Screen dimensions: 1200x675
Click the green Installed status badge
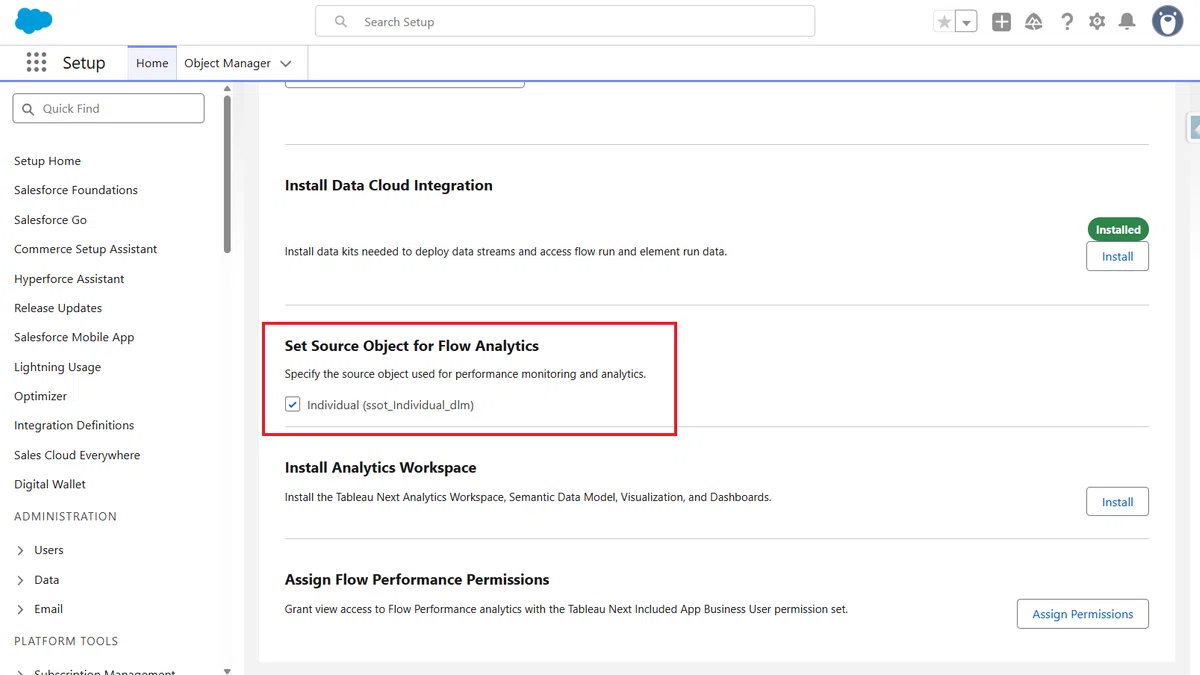(1118, 229)
